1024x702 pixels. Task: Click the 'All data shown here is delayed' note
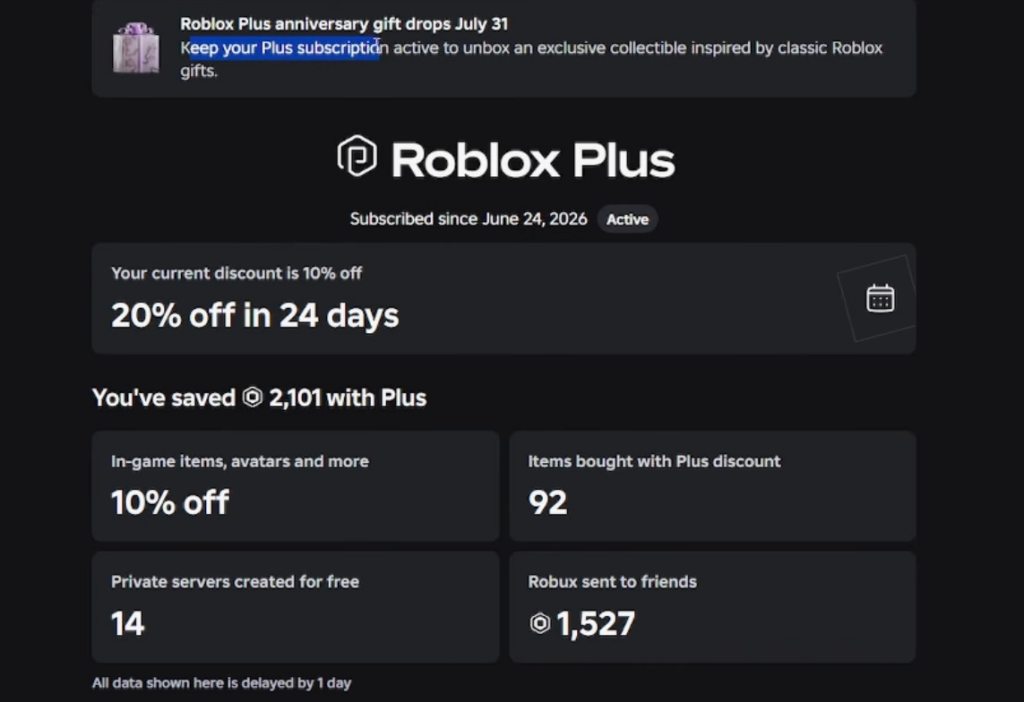(221, 683)
